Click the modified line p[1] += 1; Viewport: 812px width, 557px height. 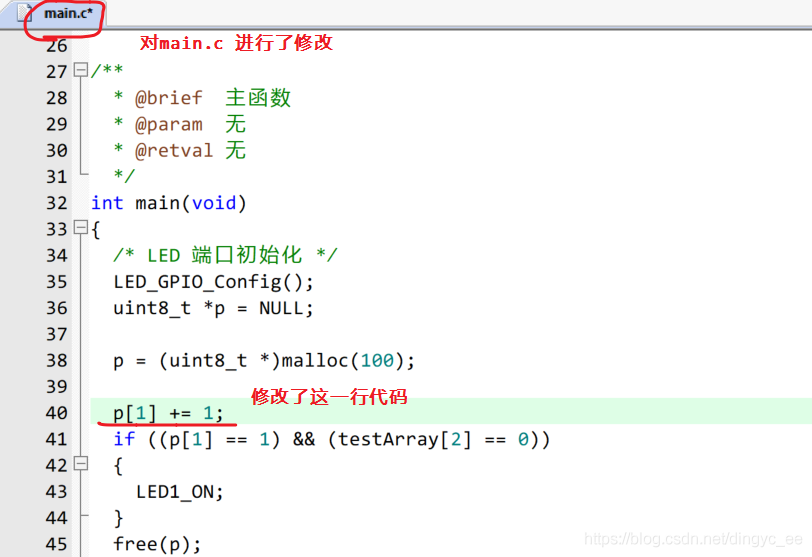pyautogui.click(x=168, y=413)
